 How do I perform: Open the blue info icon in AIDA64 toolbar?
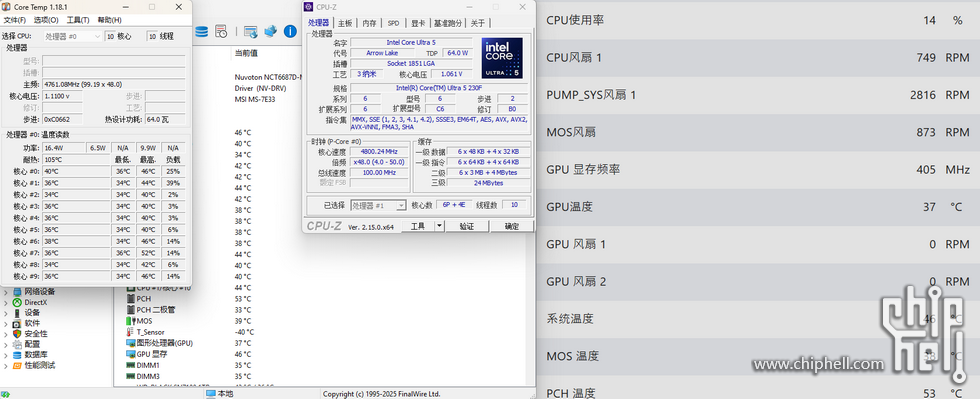click(x=290, y=31)
